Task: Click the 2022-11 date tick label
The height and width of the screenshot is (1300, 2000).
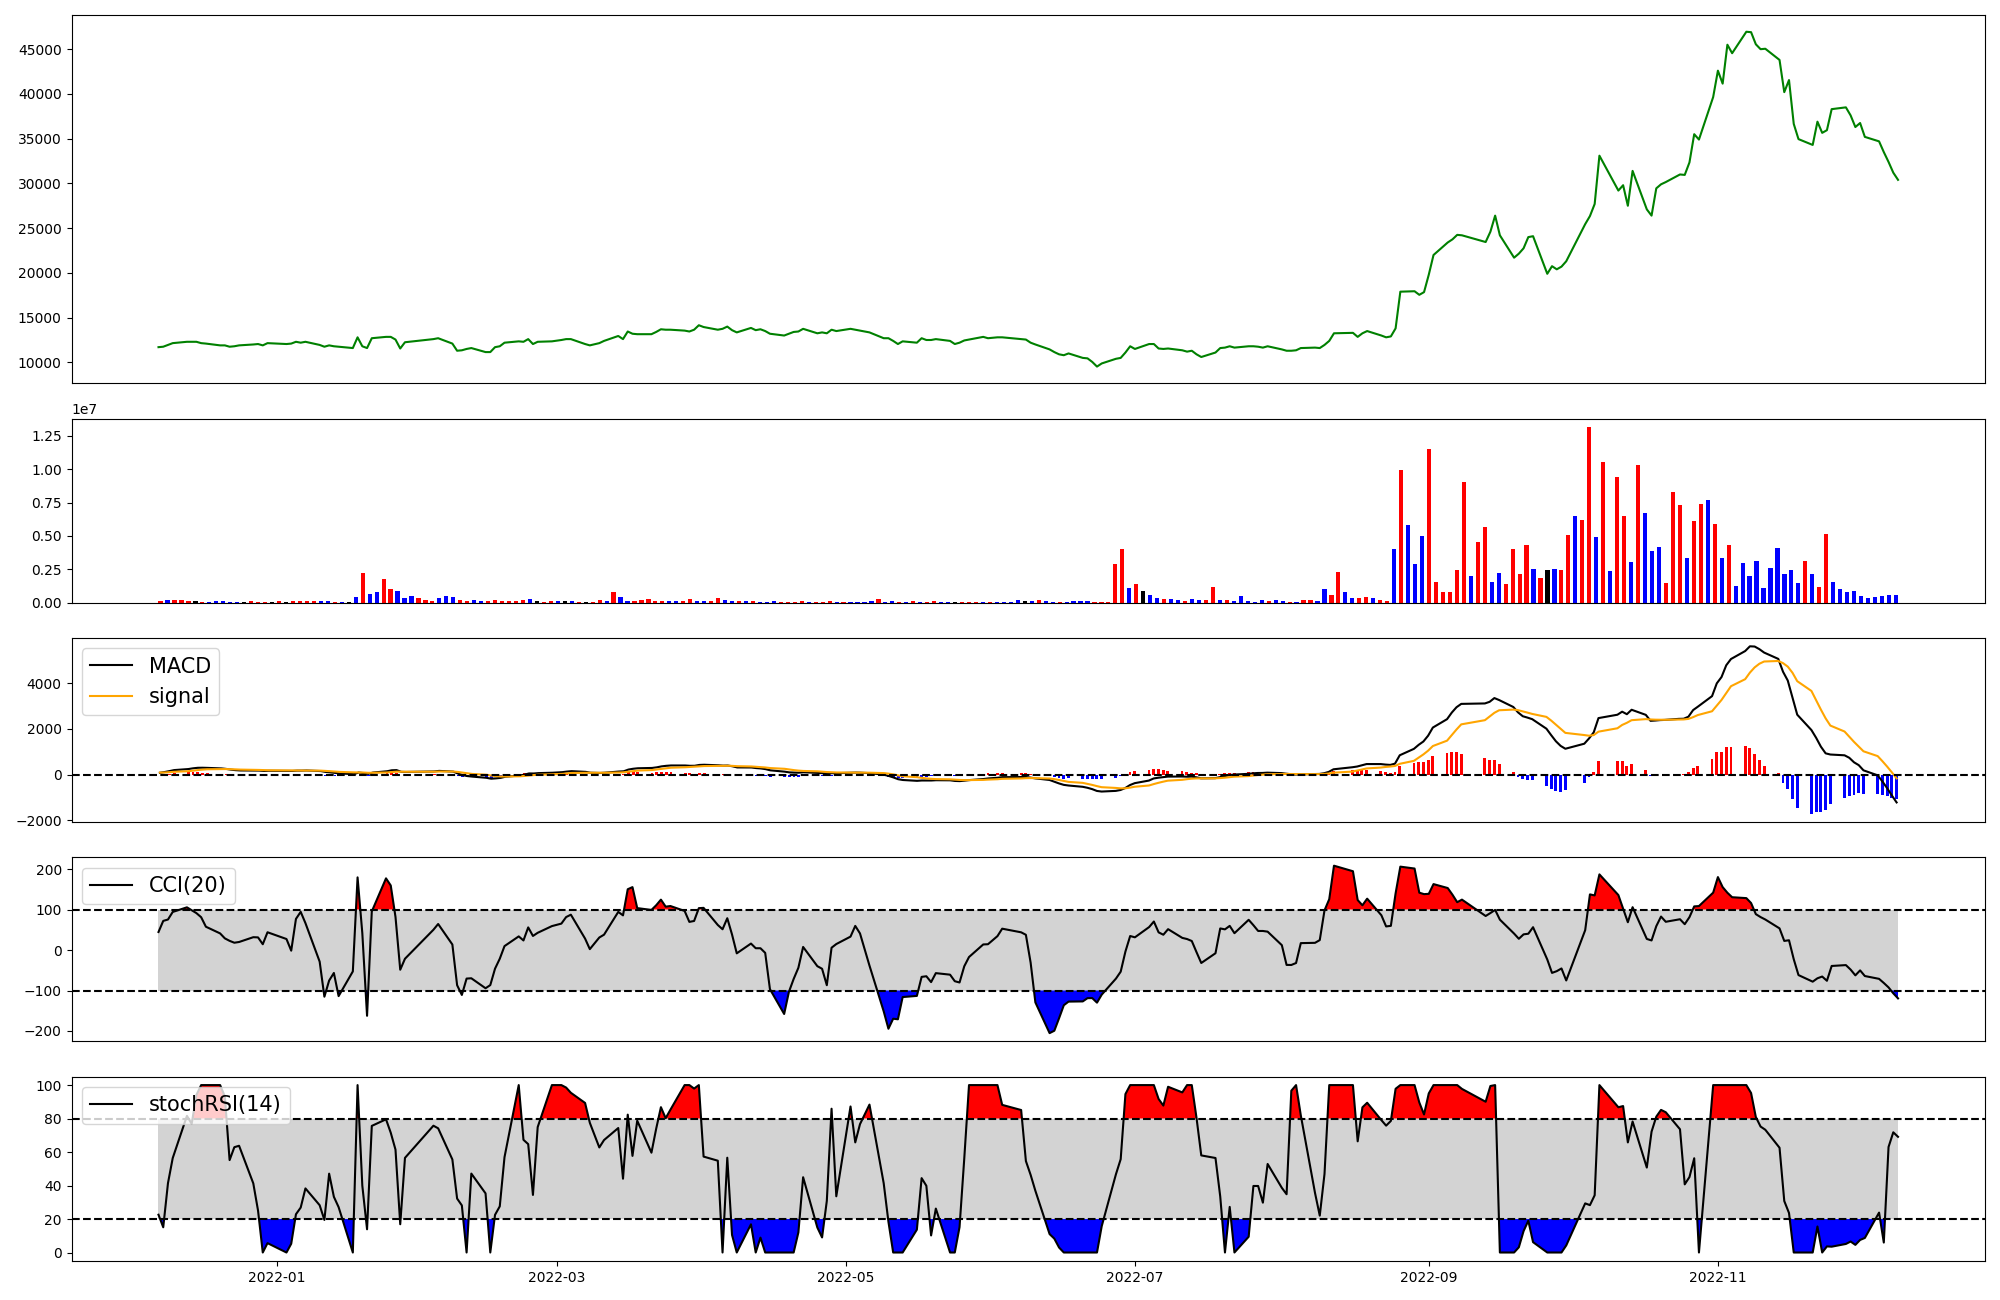Action: (1718, 1277)
